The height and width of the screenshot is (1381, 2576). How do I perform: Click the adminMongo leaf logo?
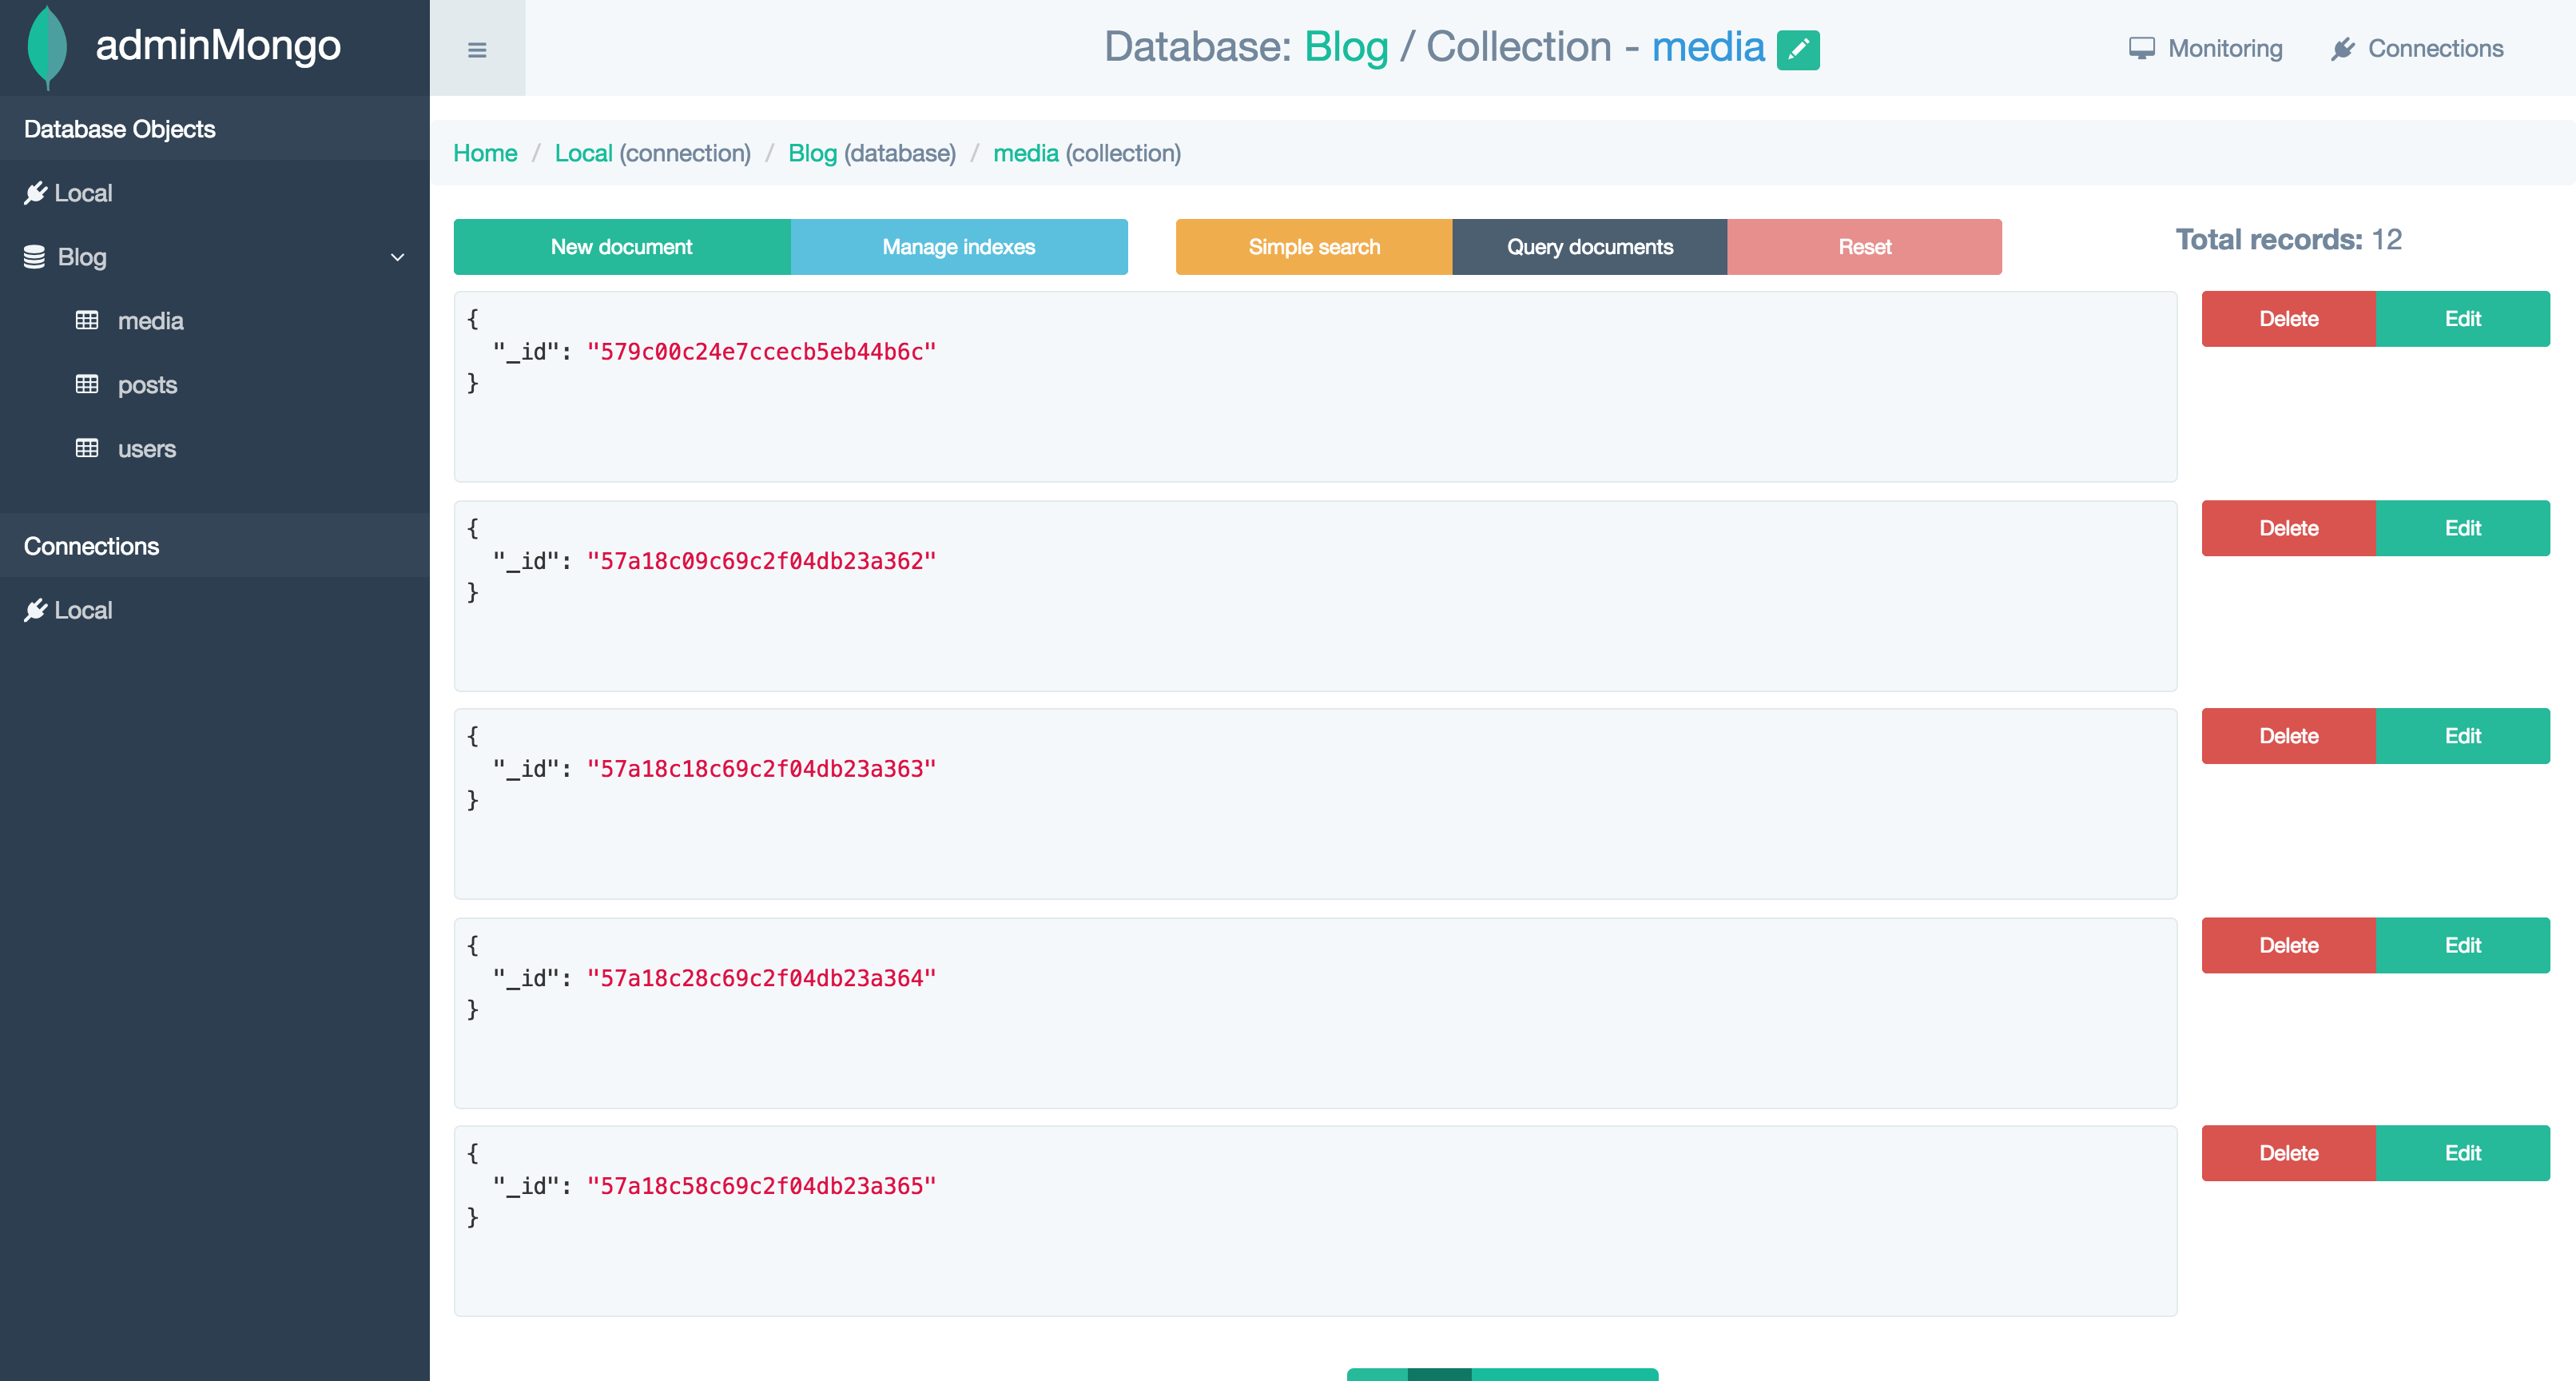tap(47, 47)
